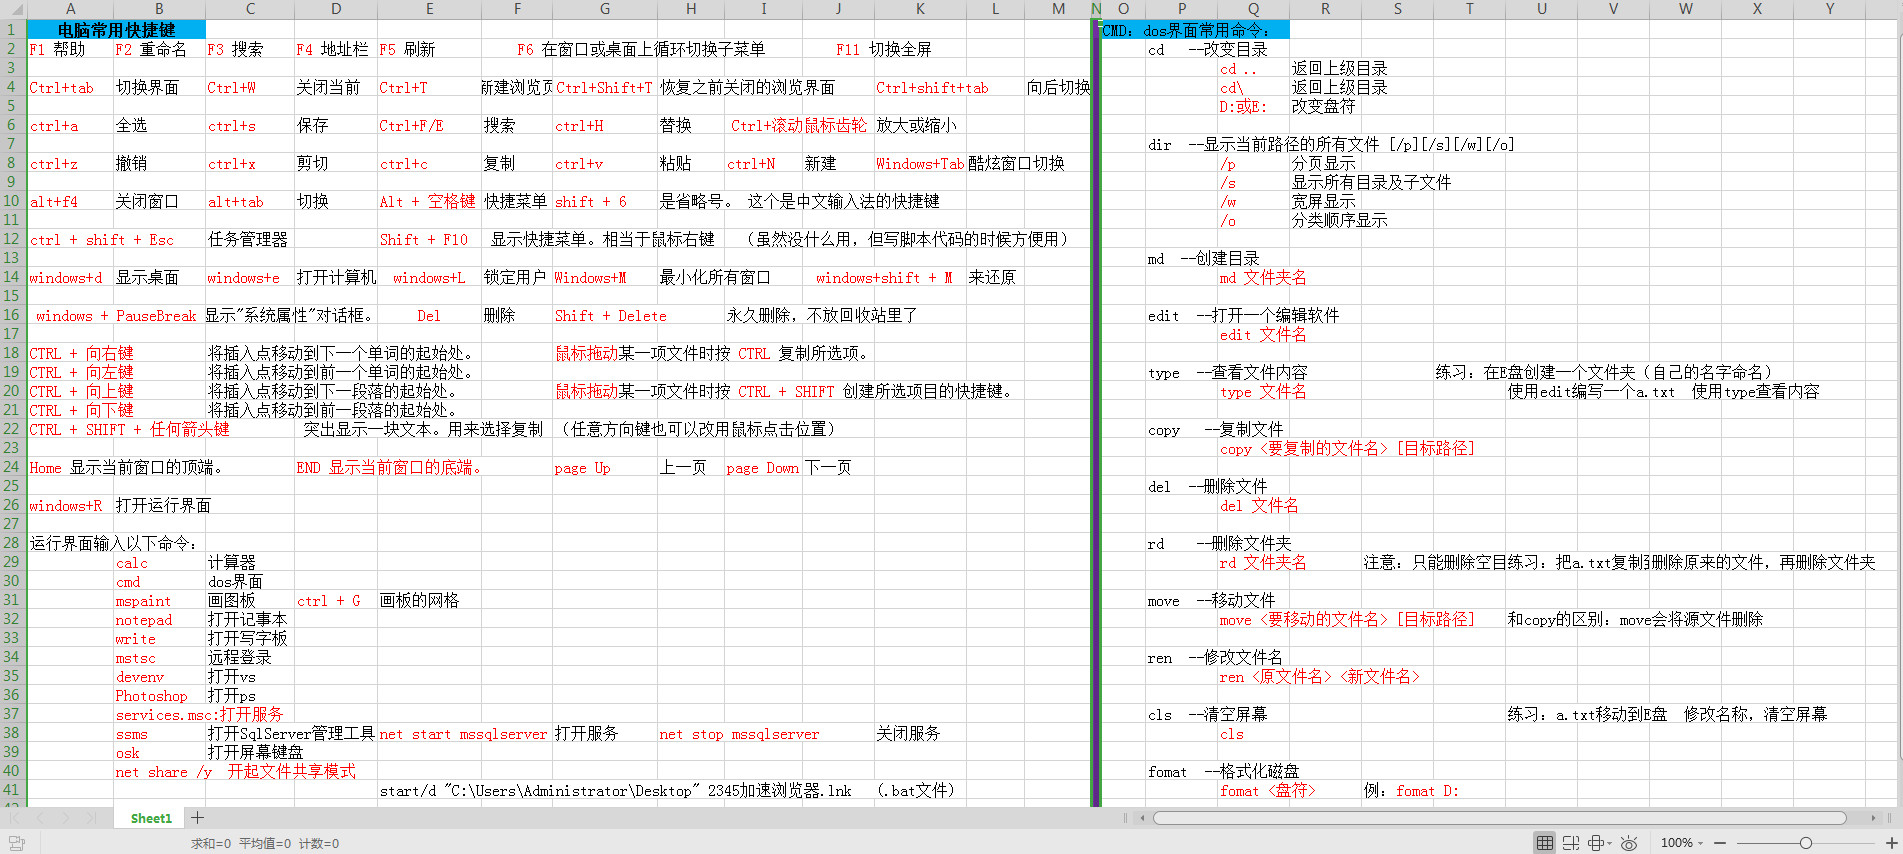Select row 1 header
The image size is (1903, 854).
click(12, 29)
